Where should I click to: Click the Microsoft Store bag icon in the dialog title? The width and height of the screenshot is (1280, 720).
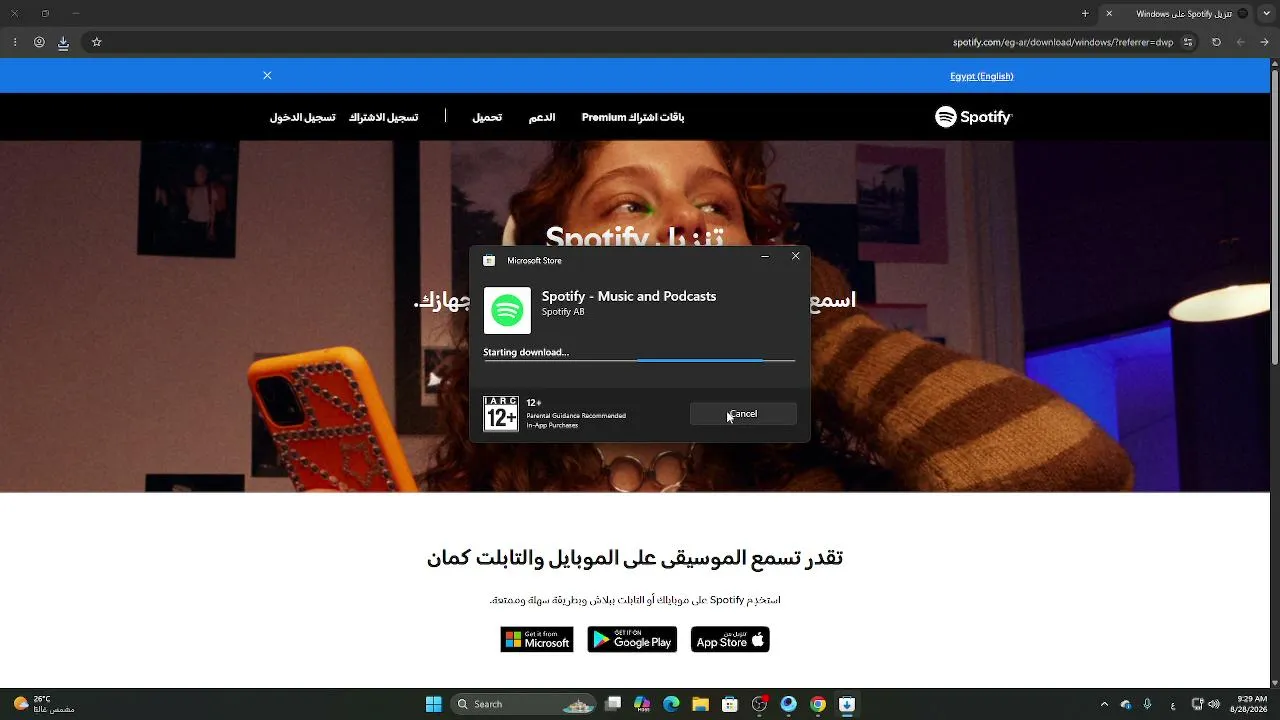[489, 260]
